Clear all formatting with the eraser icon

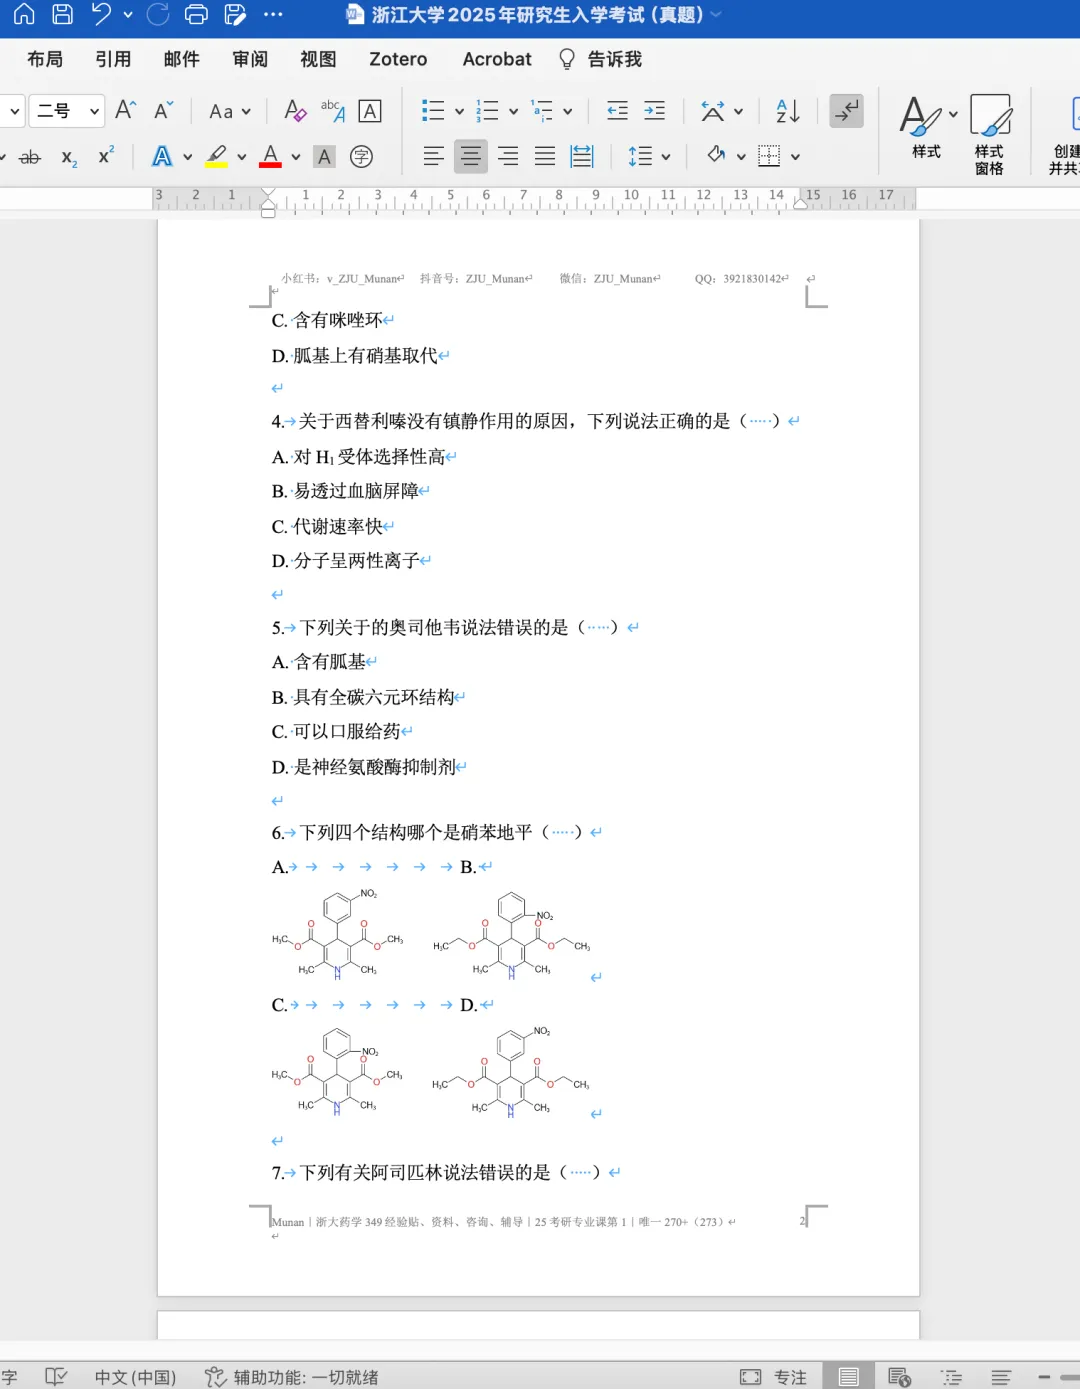pos(294,111)
